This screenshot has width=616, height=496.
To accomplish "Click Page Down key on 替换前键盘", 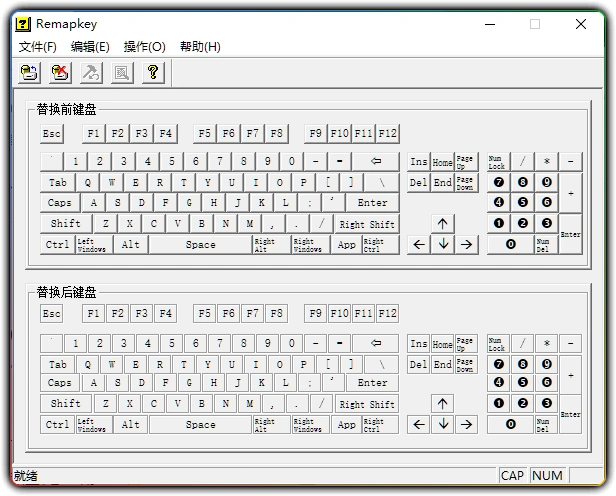I will coord(466,183).
